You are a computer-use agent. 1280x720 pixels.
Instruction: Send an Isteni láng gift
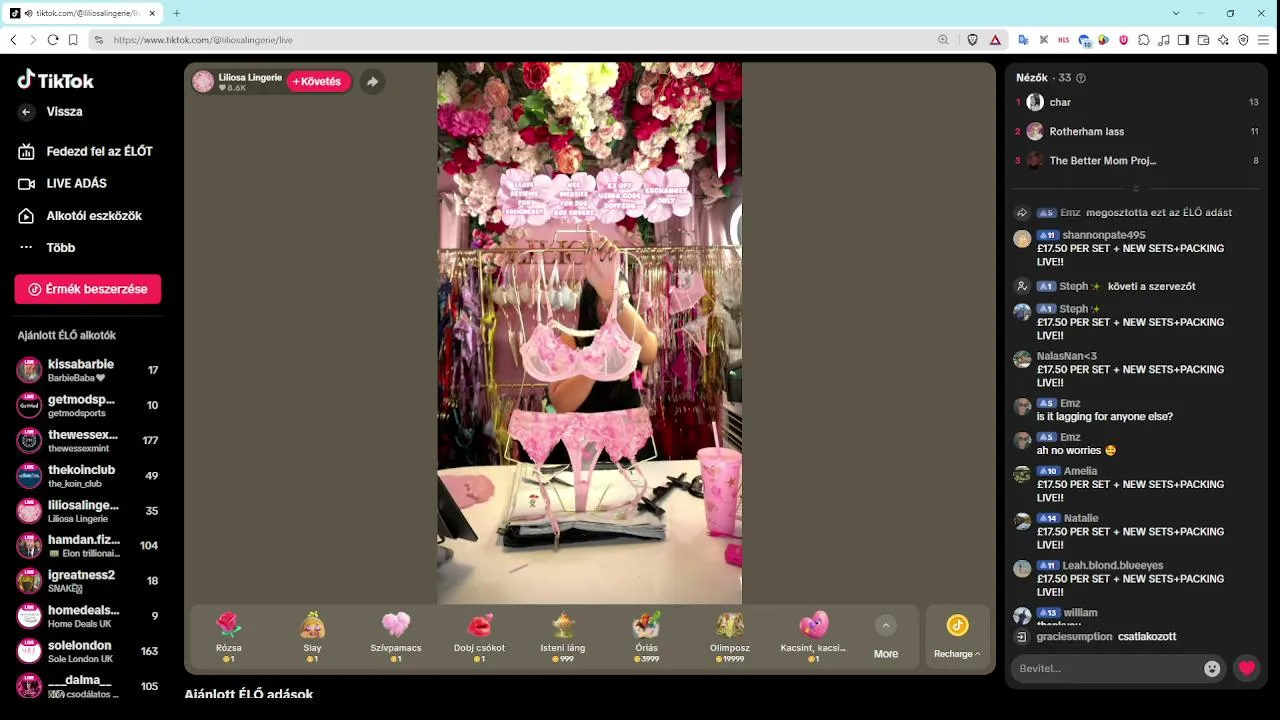click(563, 638)
